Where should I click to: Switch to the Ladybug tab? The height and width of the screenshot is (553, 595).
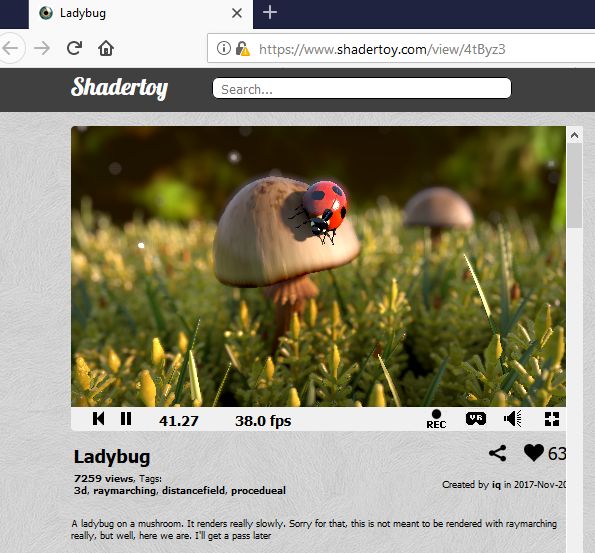[x=141, y=14]
